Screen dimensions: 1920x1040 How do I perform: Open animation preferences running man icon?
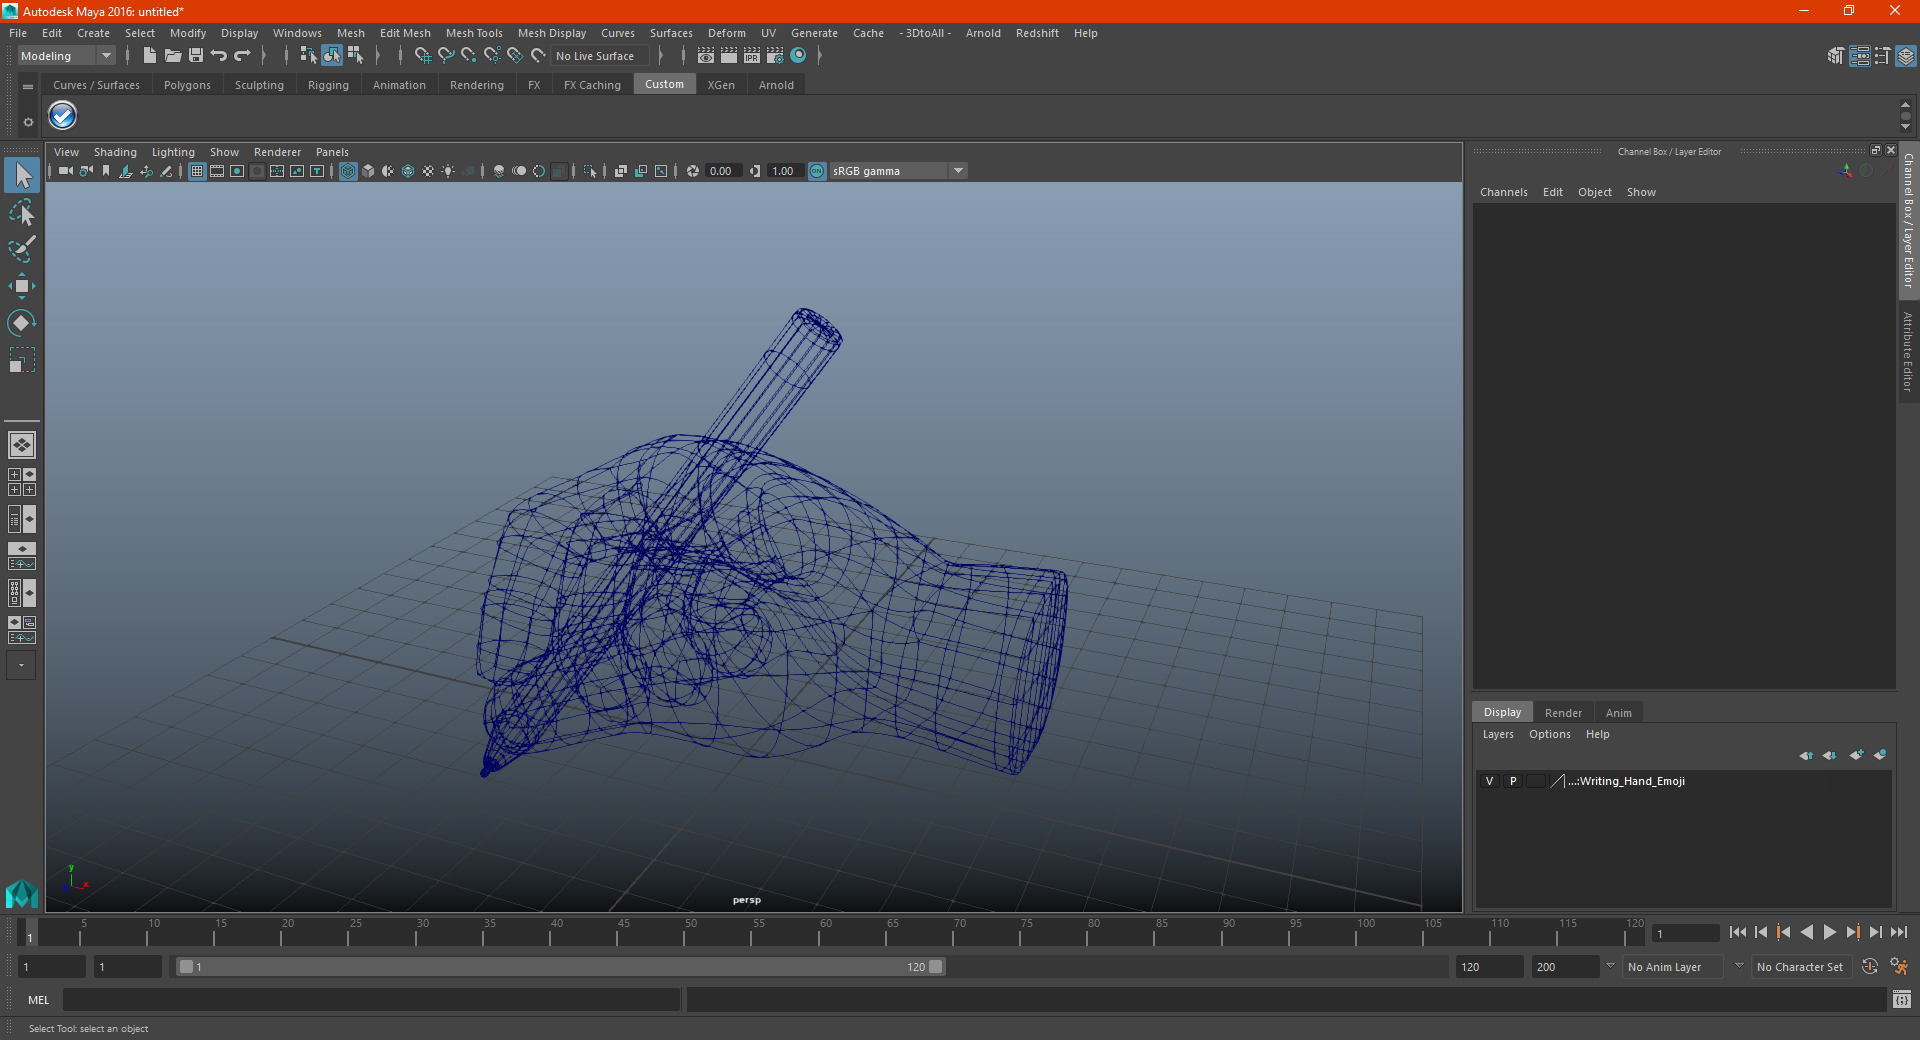pos(1899,967)
